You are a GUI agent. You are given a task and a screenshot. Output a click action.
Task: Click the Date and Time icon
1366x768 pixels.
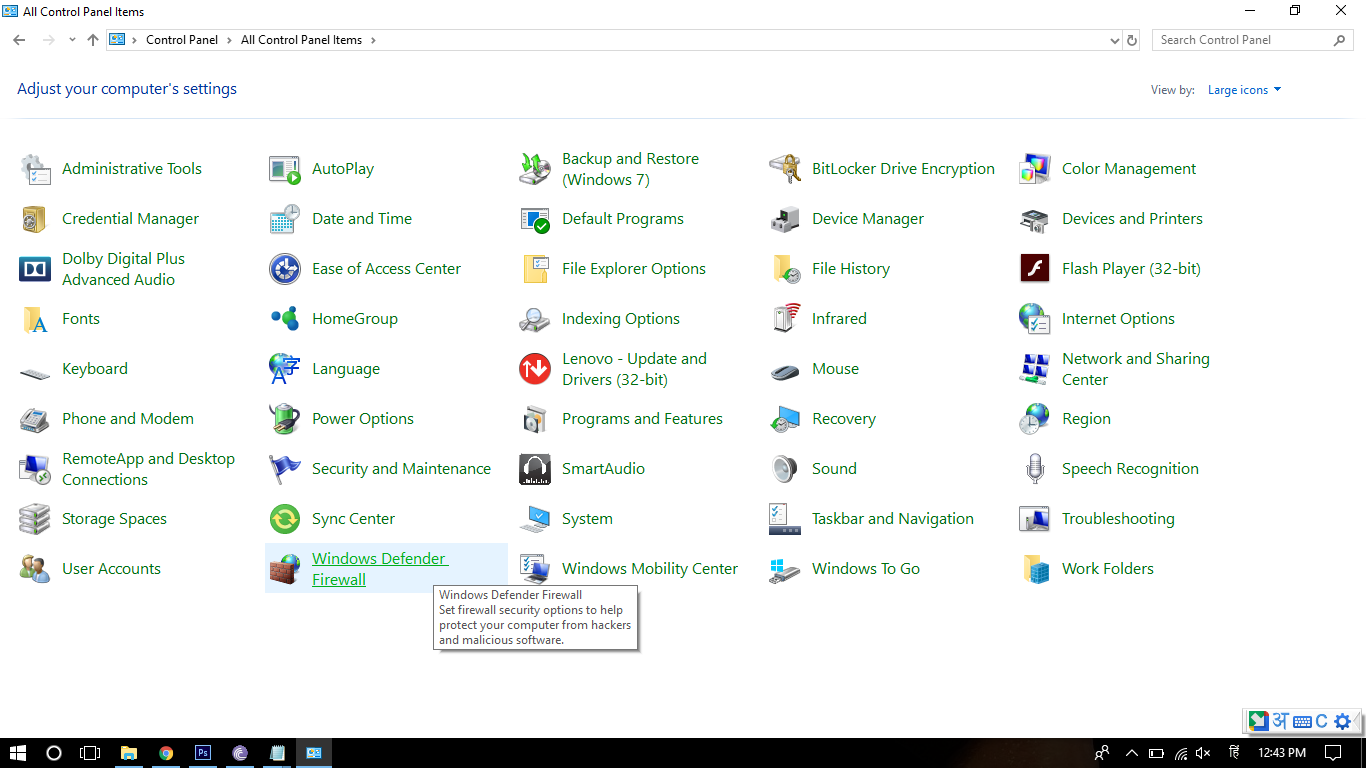(x=285, y=219)
